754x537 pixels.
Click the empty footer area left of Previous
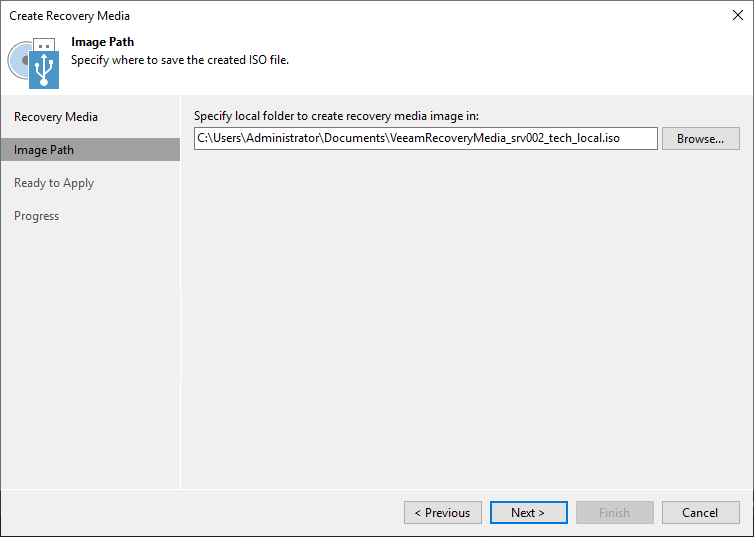click(200, 513)
